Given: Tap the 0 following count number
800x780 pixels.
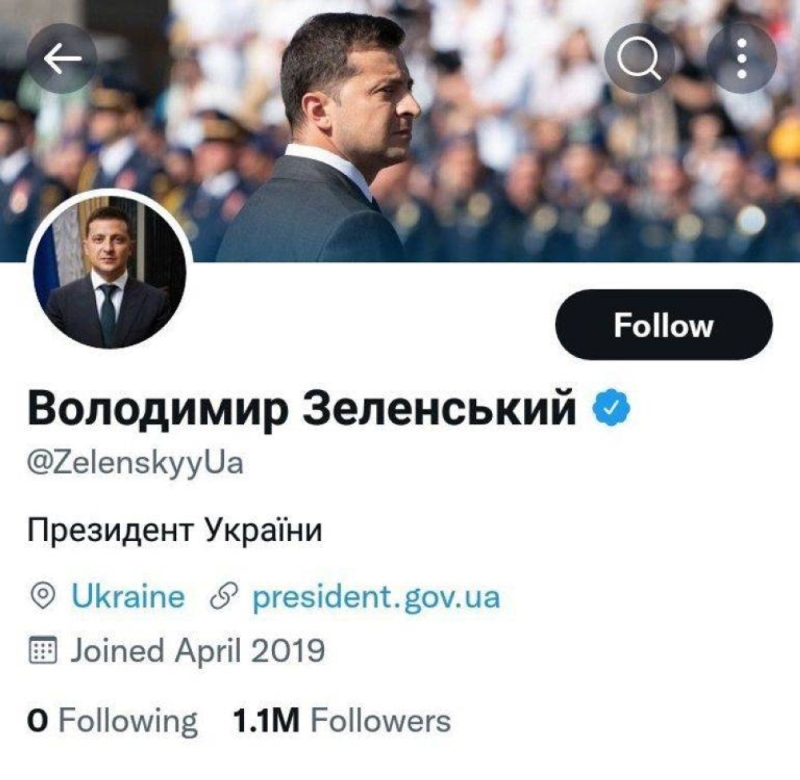Looking at the screenshot, I should [38, 720].
